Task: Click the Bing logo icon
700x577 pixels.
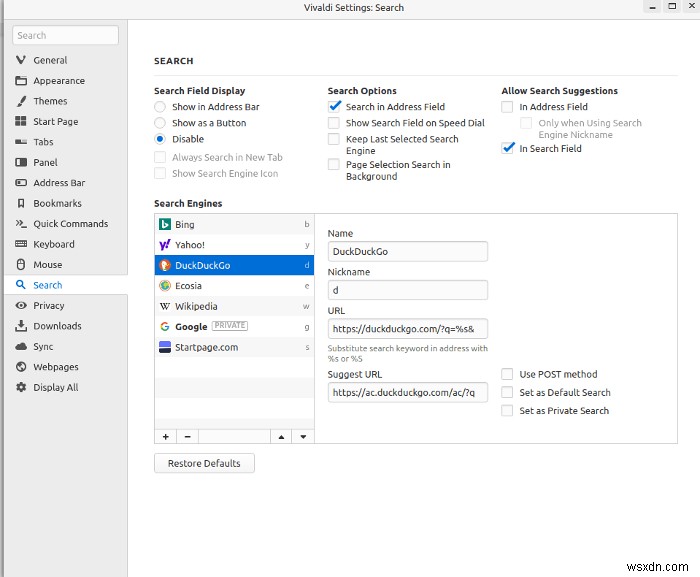Action: coord(165,224)
